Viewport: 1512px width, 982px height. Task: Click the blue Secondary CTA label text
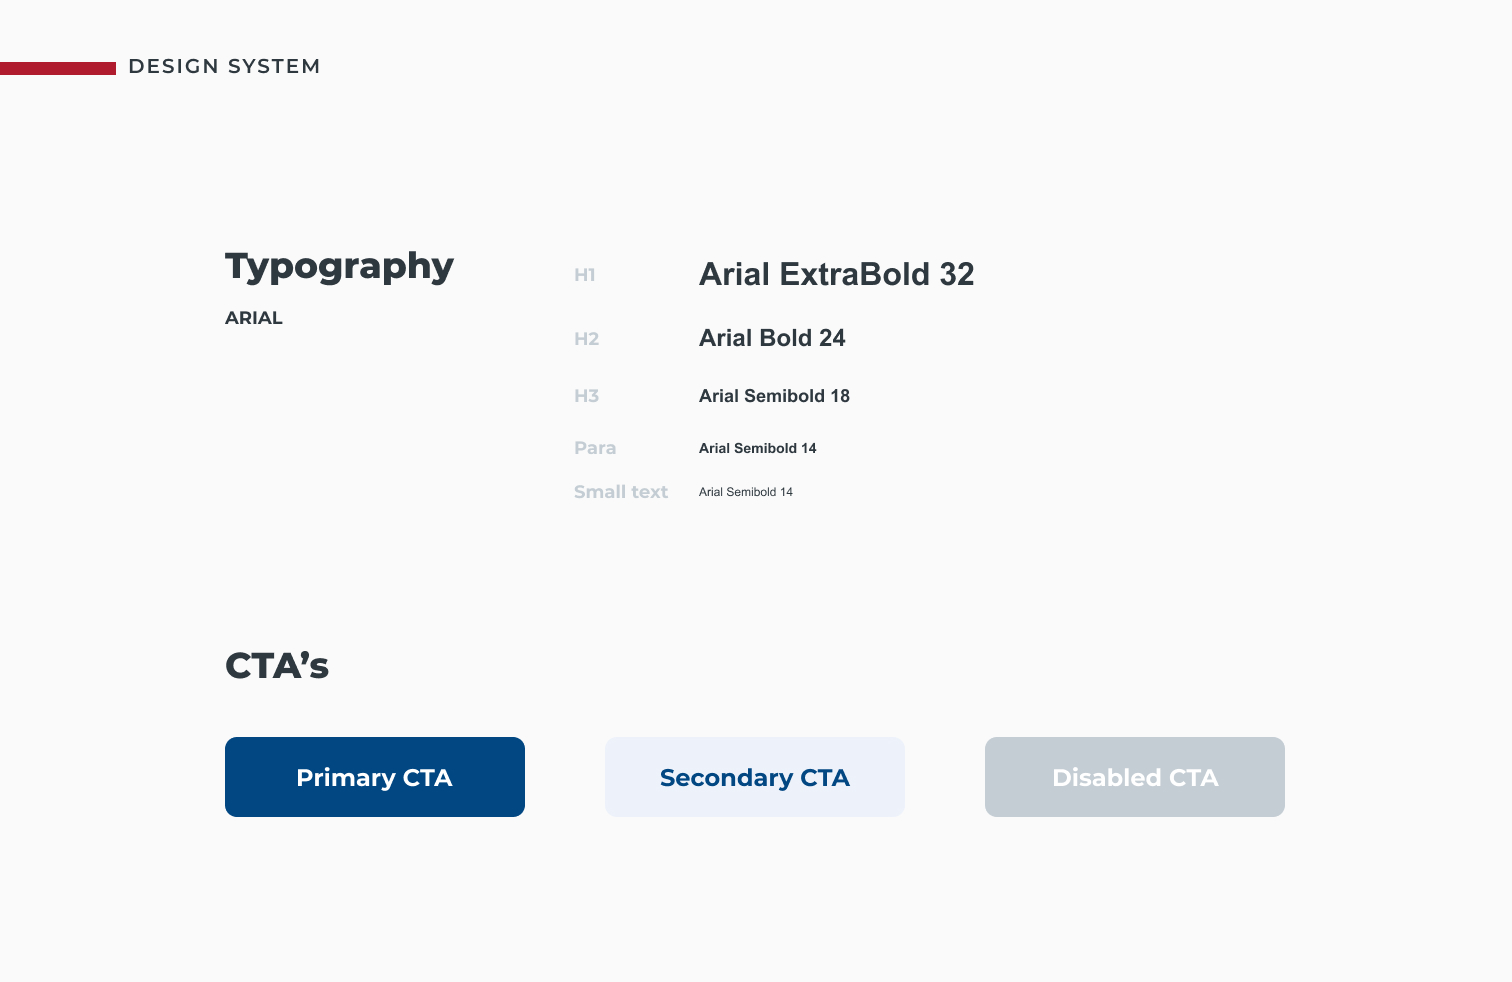(x=755, y=778)
